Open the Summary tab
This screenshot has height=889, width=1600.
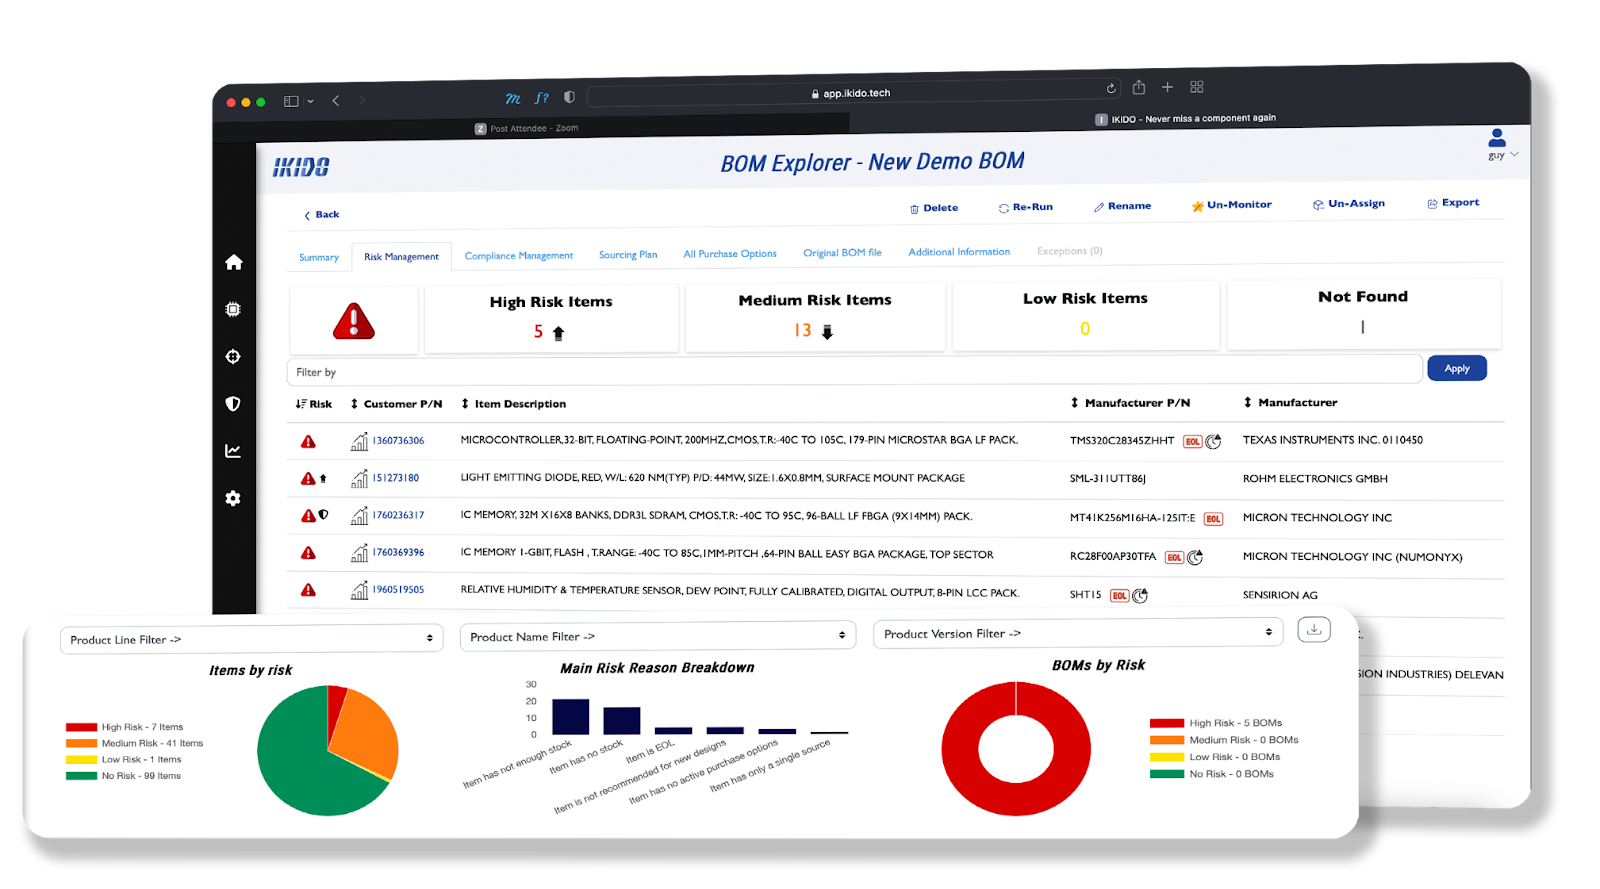click(319, 257)
